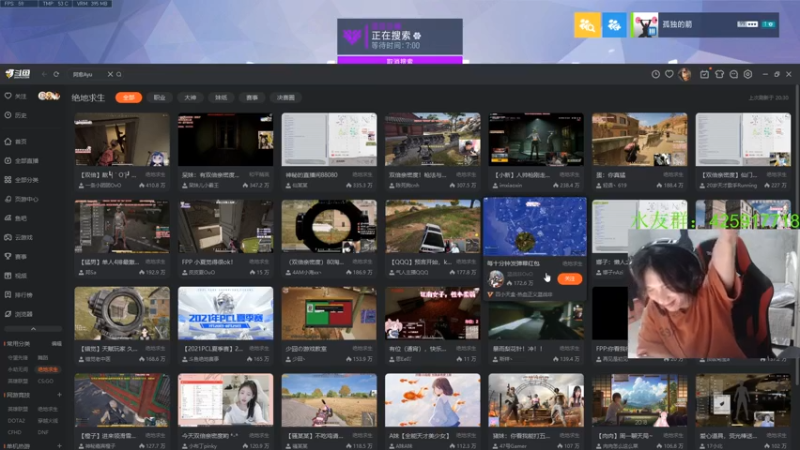Open 少囧の游戏教室 stream thumbnail
The image size is (800, 450).
click(x=329, y=313)
